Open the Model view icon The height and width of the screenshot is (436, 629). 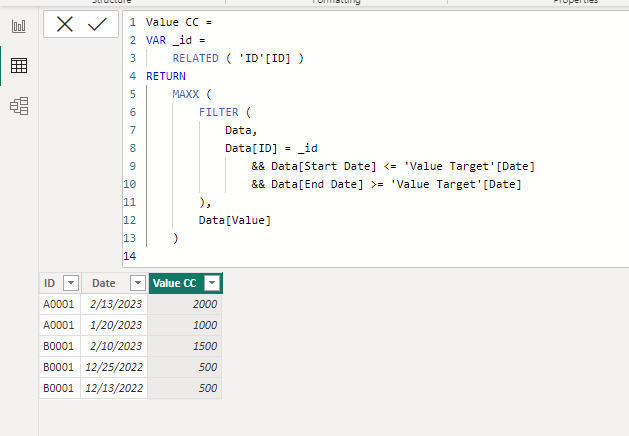(19, 106)
